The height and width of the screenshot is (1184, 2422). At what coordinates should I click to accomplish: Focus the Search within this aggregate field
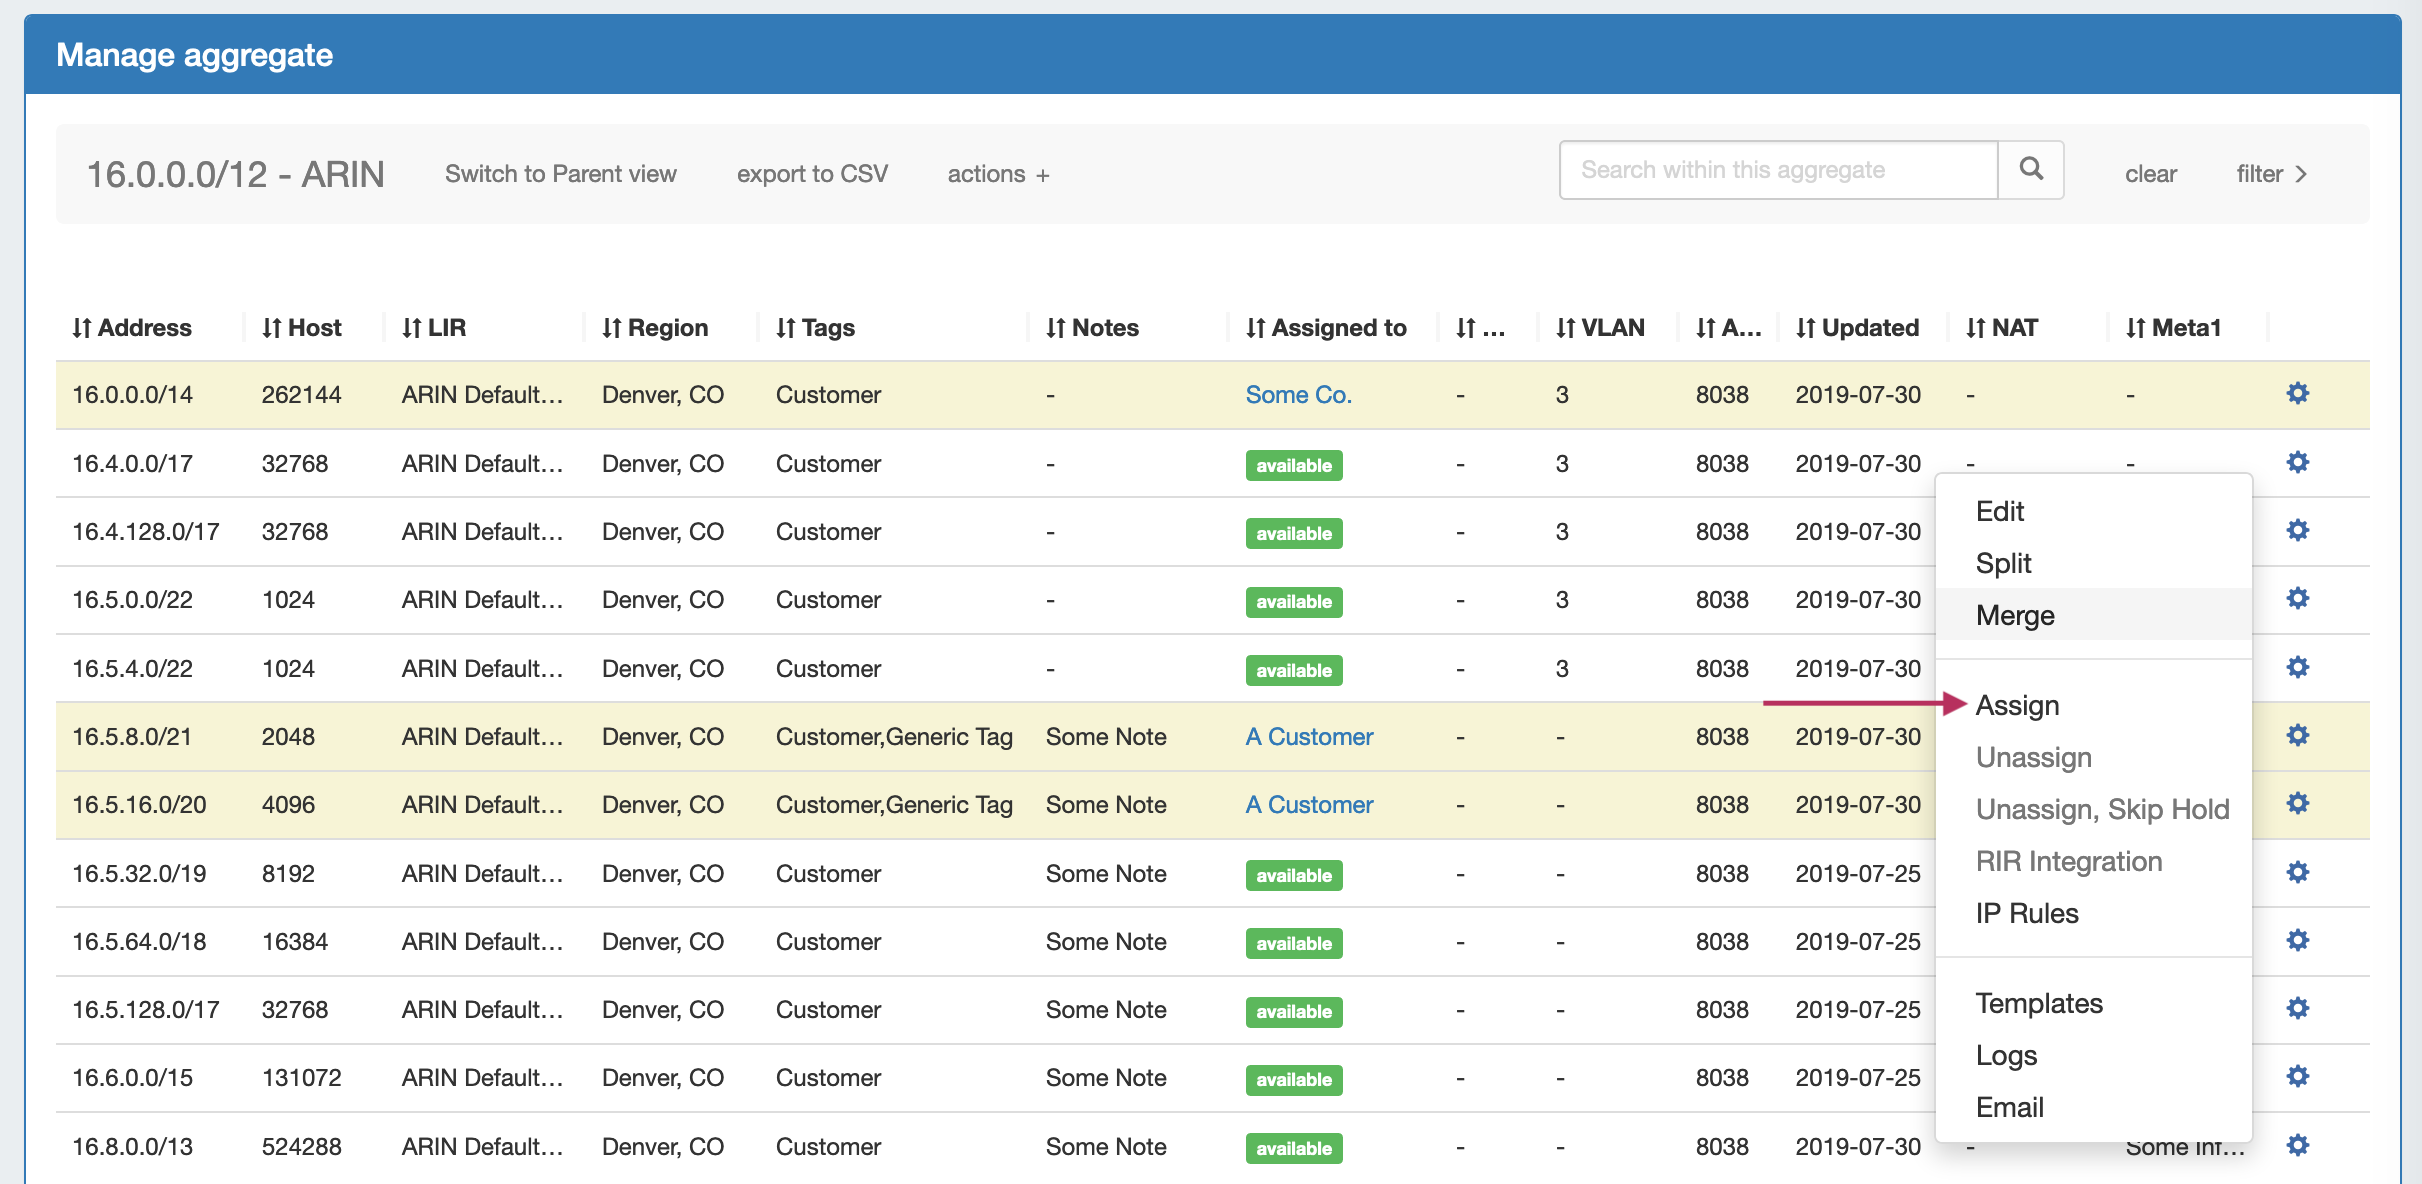pos(1778,170)
